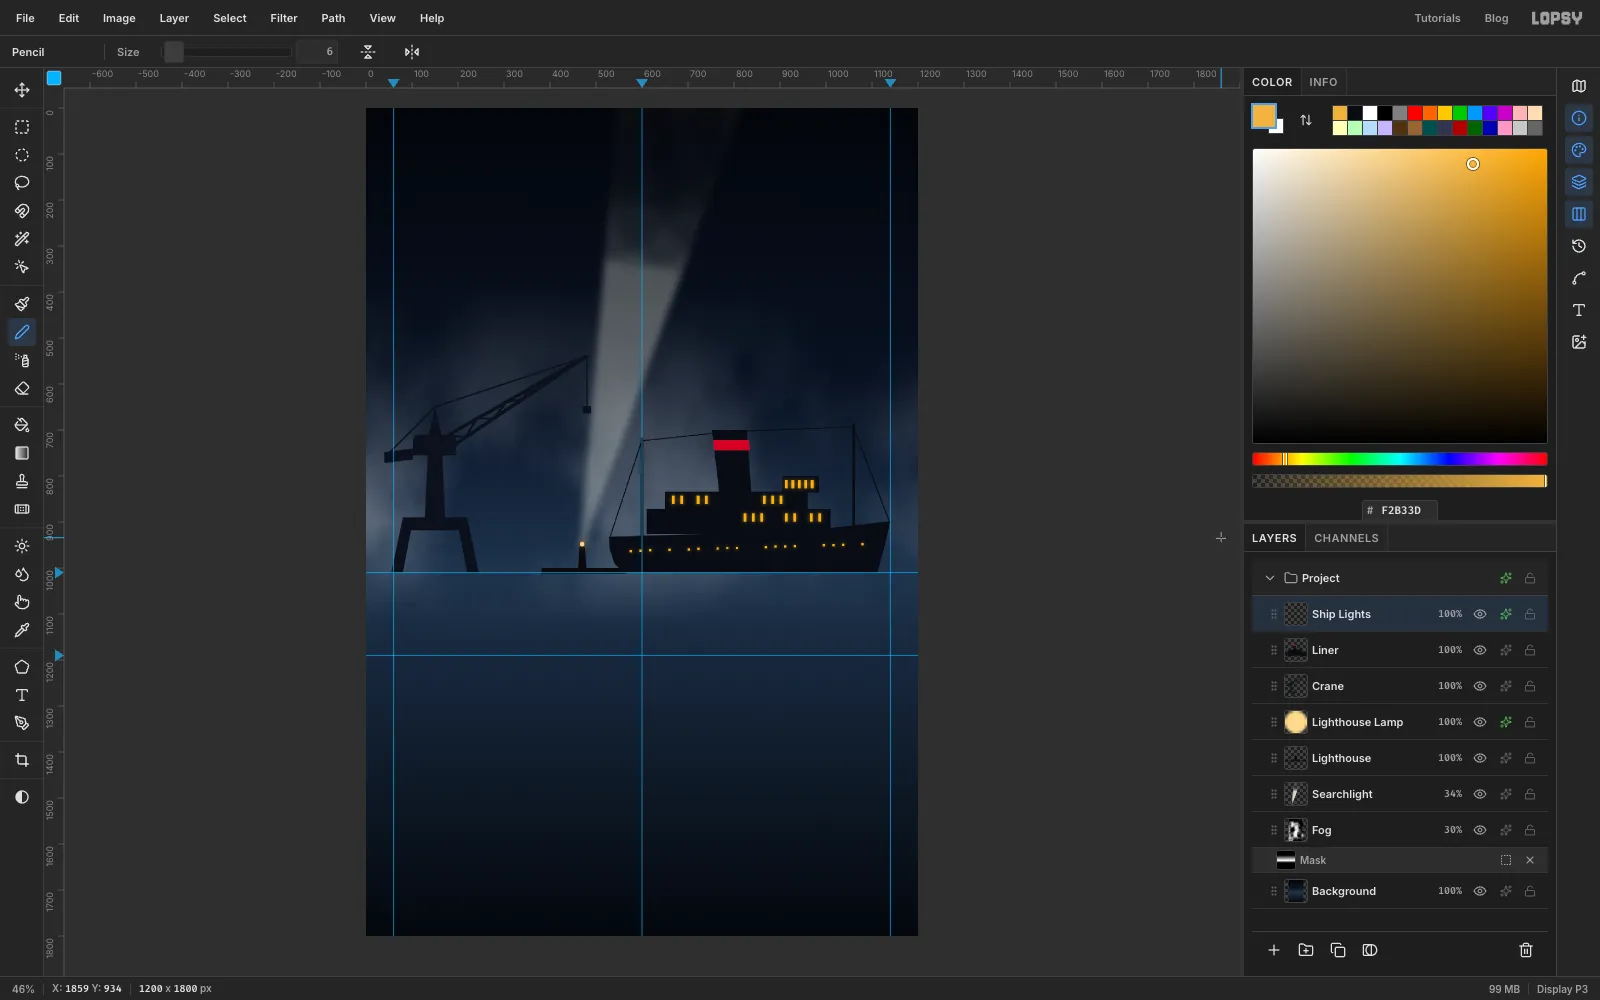Open the History panel icon
The height and width of the screenshot is (1000, 1600).
(x=1579, y=246)
